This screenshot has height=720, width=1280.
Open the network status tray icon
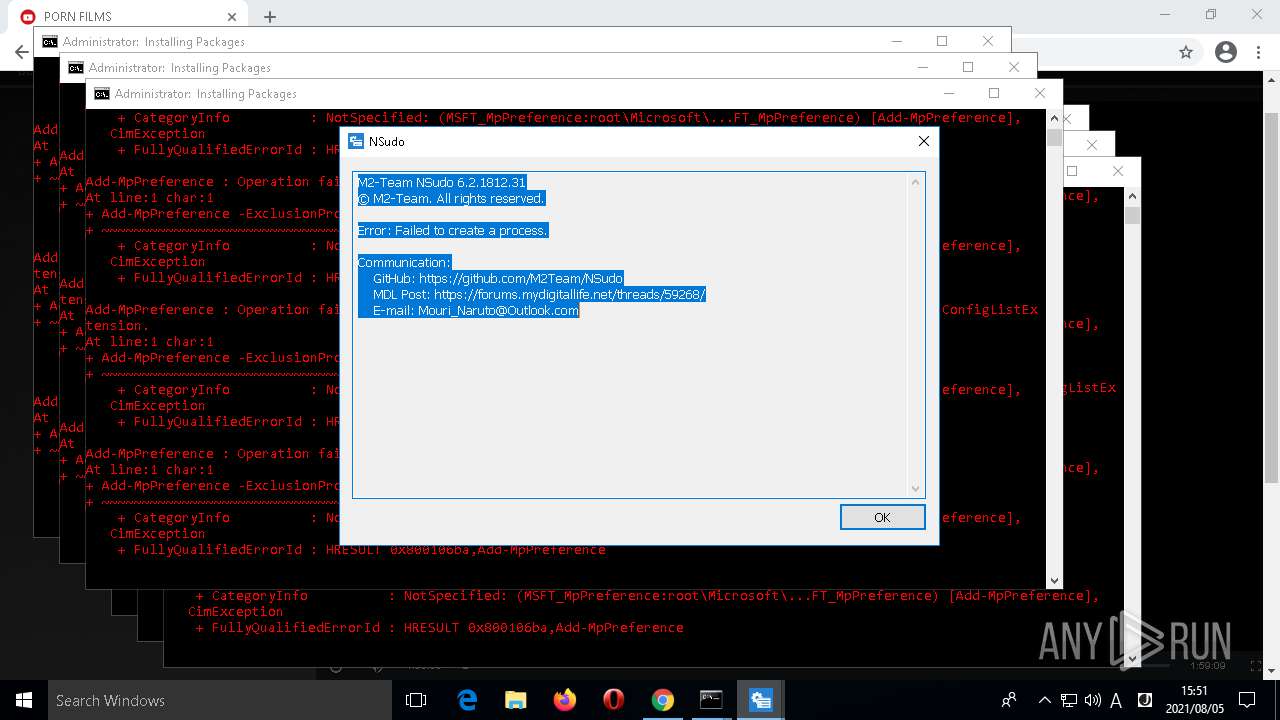click(x=1069, y=700)
